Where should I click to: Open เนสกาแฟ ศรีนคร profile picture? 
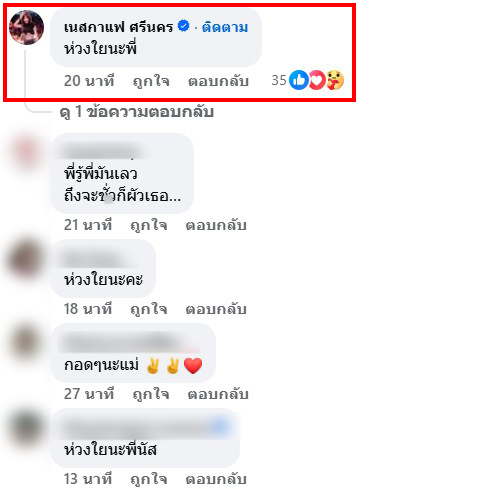[x=27, y=28]
